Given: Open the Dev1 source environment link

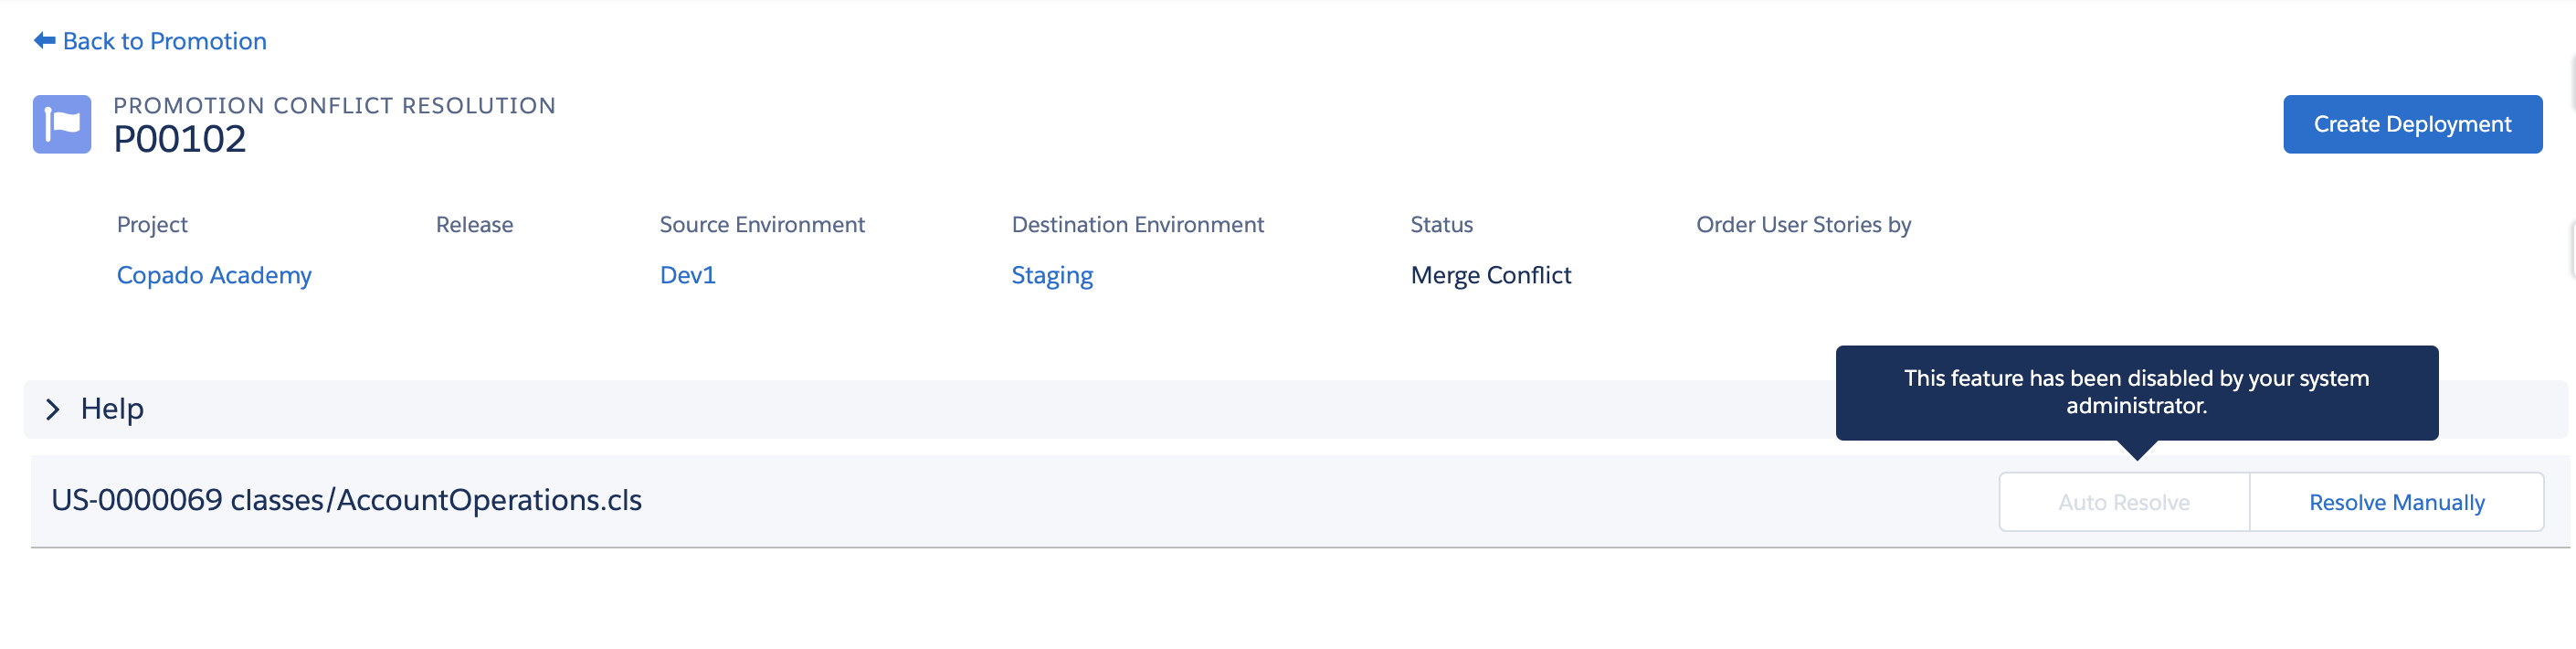Looking at the screenshot, I should tap(687, 275).
